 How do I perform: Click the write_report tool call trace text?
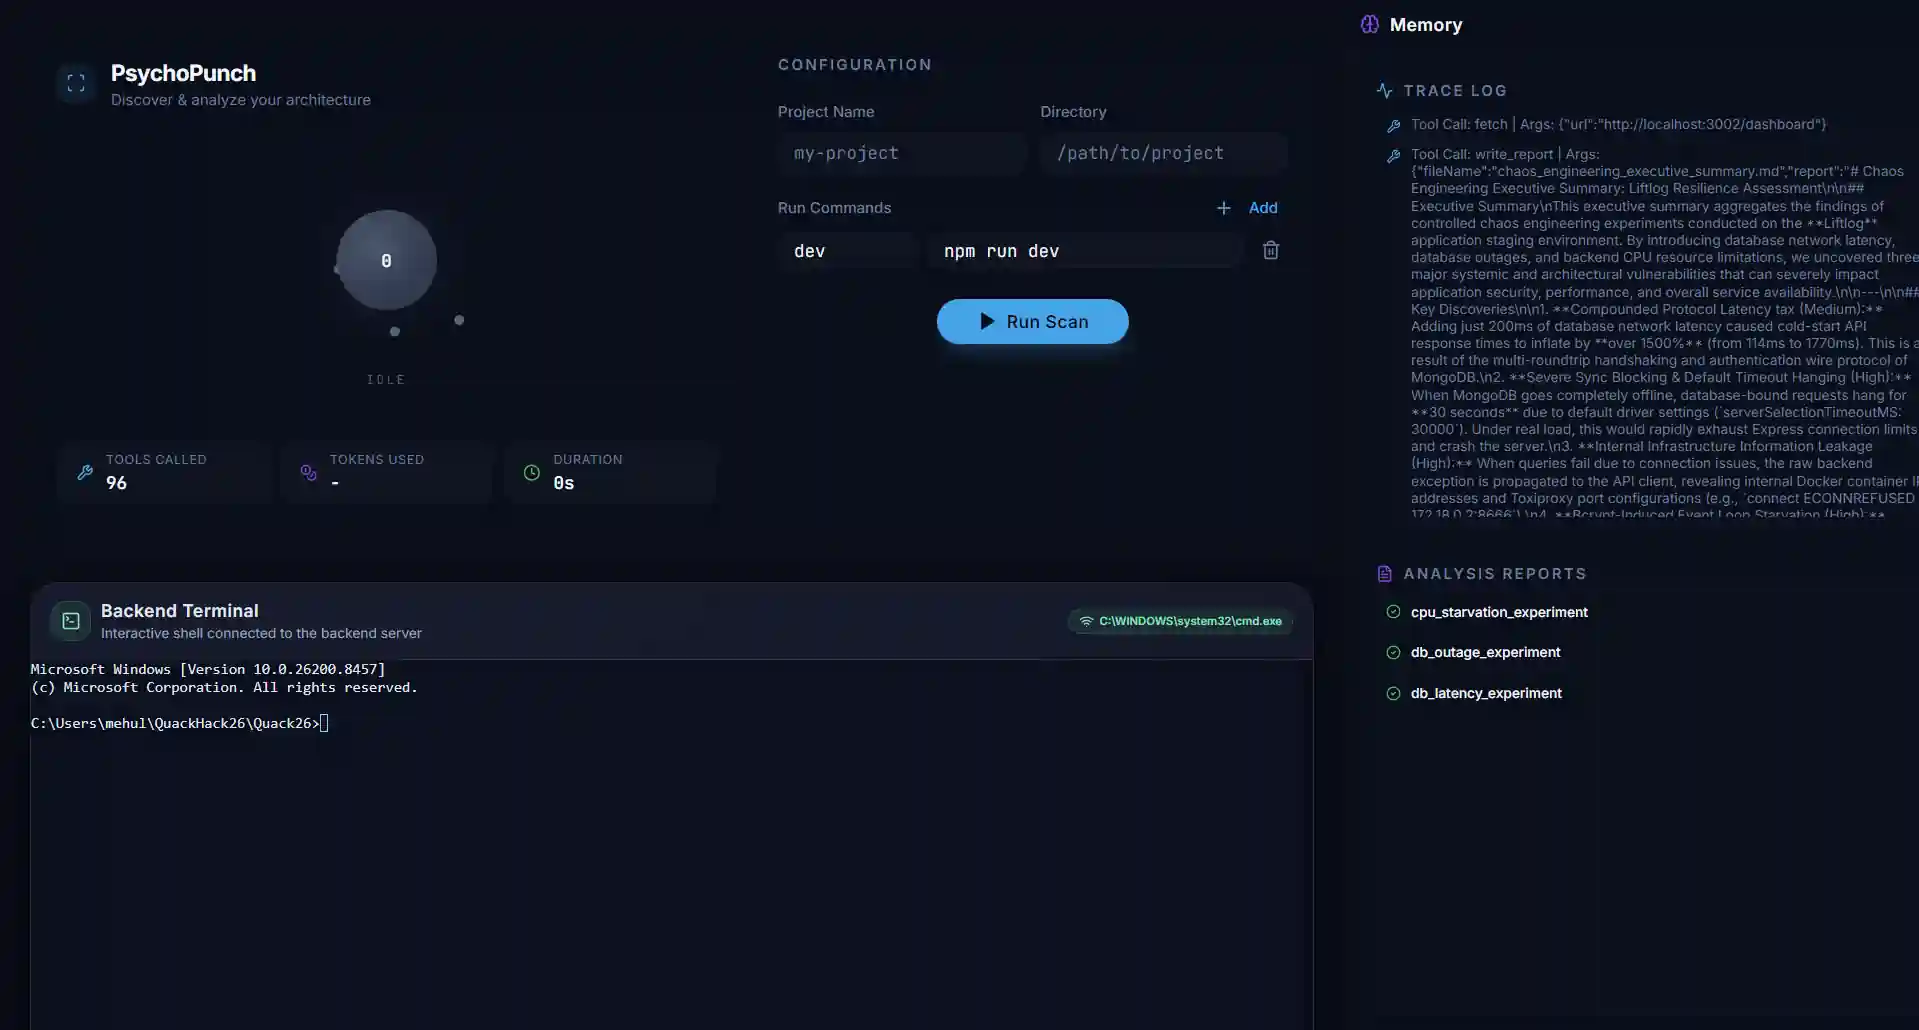[x=1664, y=334]
